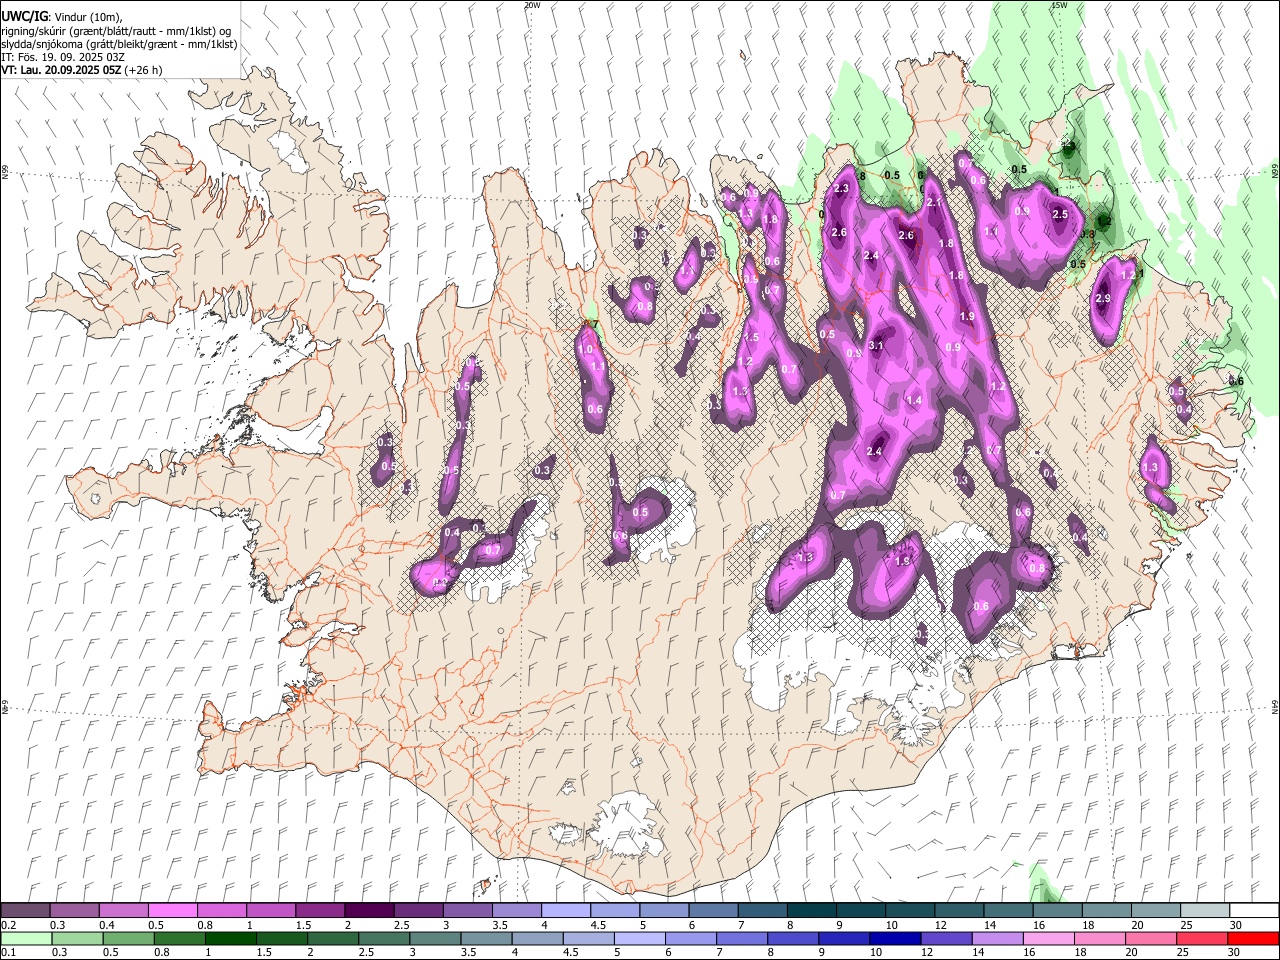This screenshot has height=960, width=1280.
Task: Click the lavender 14 rain scale swatch
Action: (x=997, y=939)
